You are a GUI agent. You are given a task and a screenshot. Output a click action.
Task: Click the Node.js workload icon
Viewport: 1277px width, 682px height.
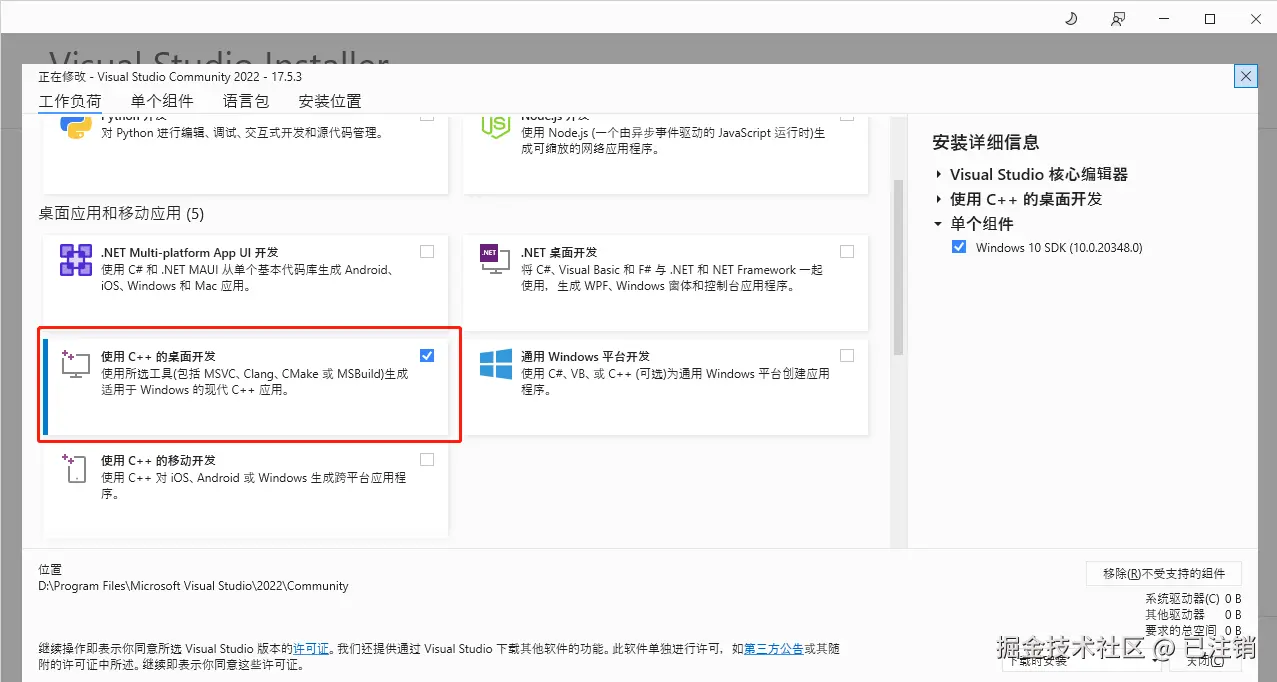(496, 127)
